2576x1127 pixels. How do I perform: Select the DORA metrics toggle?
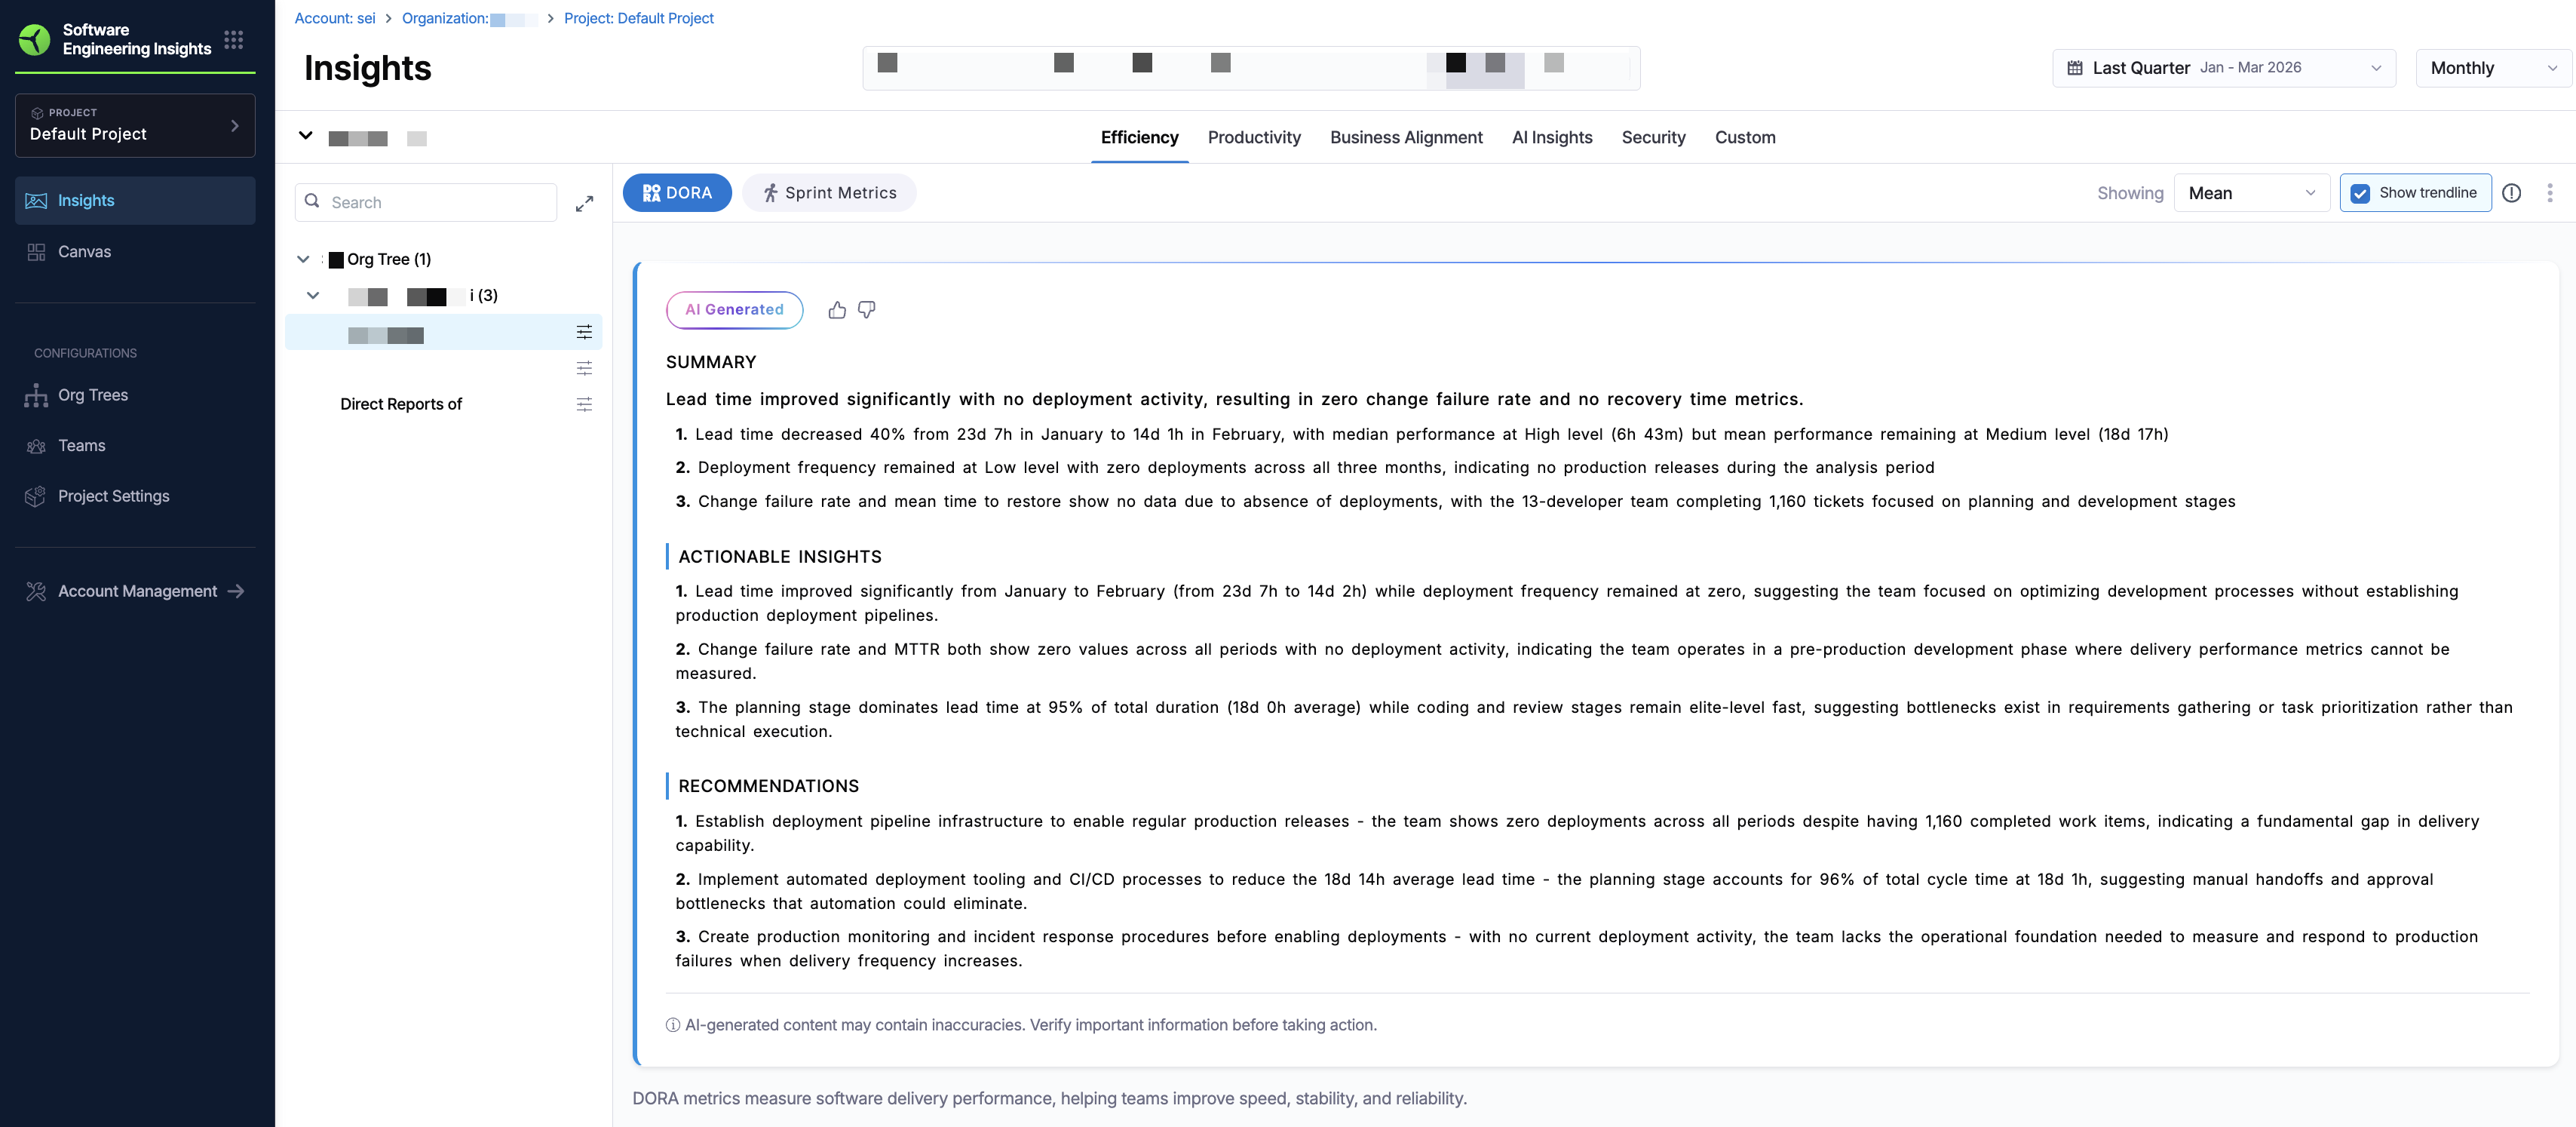coord(677,193)
